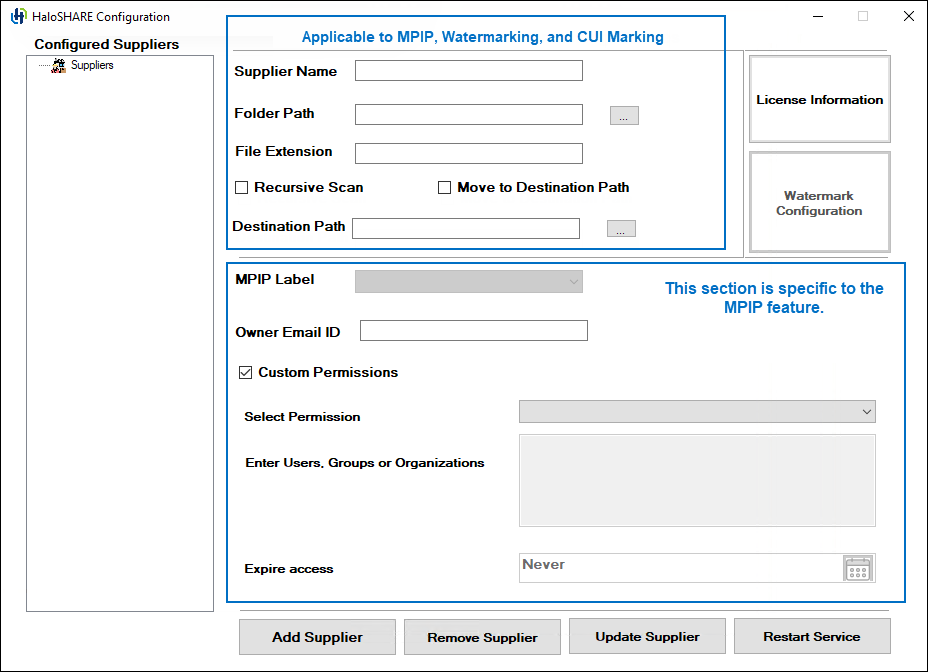Enable the Recursive Scan checkbox

point(242,188)
